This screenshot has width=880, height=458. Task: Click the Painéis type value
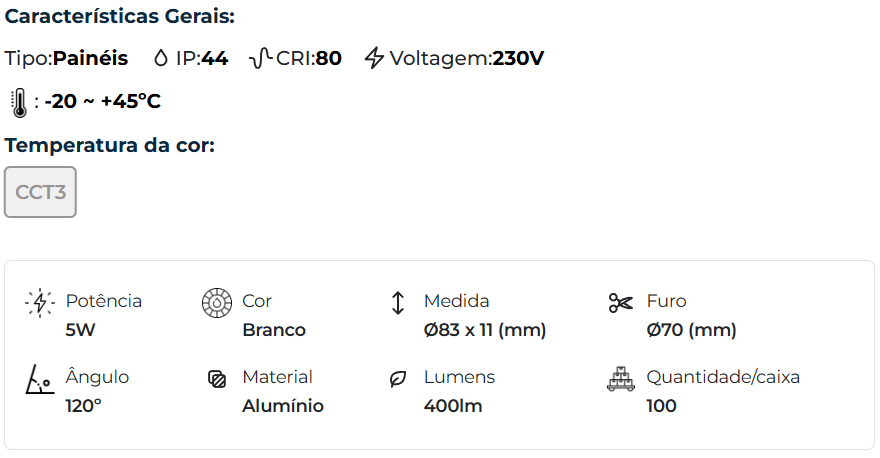pyautogui.click(x=90, y=58)
